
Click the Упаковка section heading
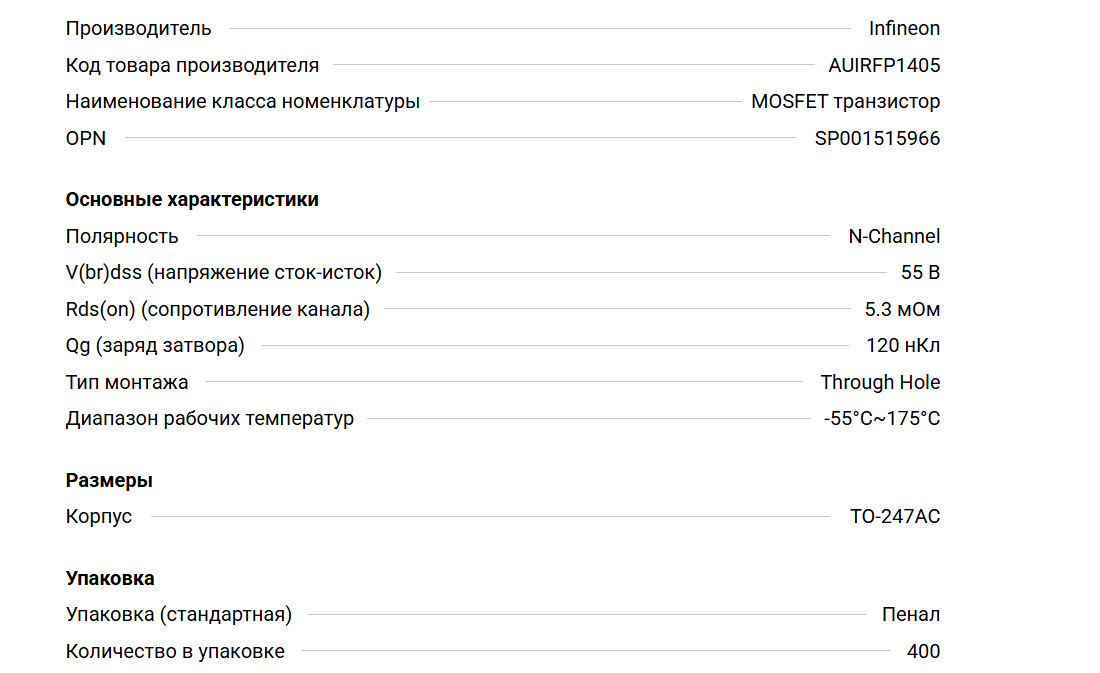coord(110,578)
